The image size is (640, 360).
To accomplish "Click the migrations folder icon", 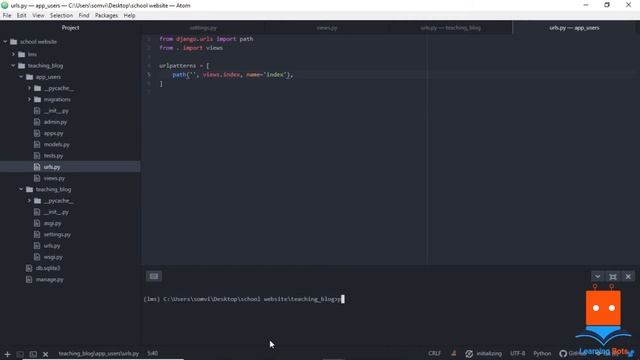I will point(38,99).
